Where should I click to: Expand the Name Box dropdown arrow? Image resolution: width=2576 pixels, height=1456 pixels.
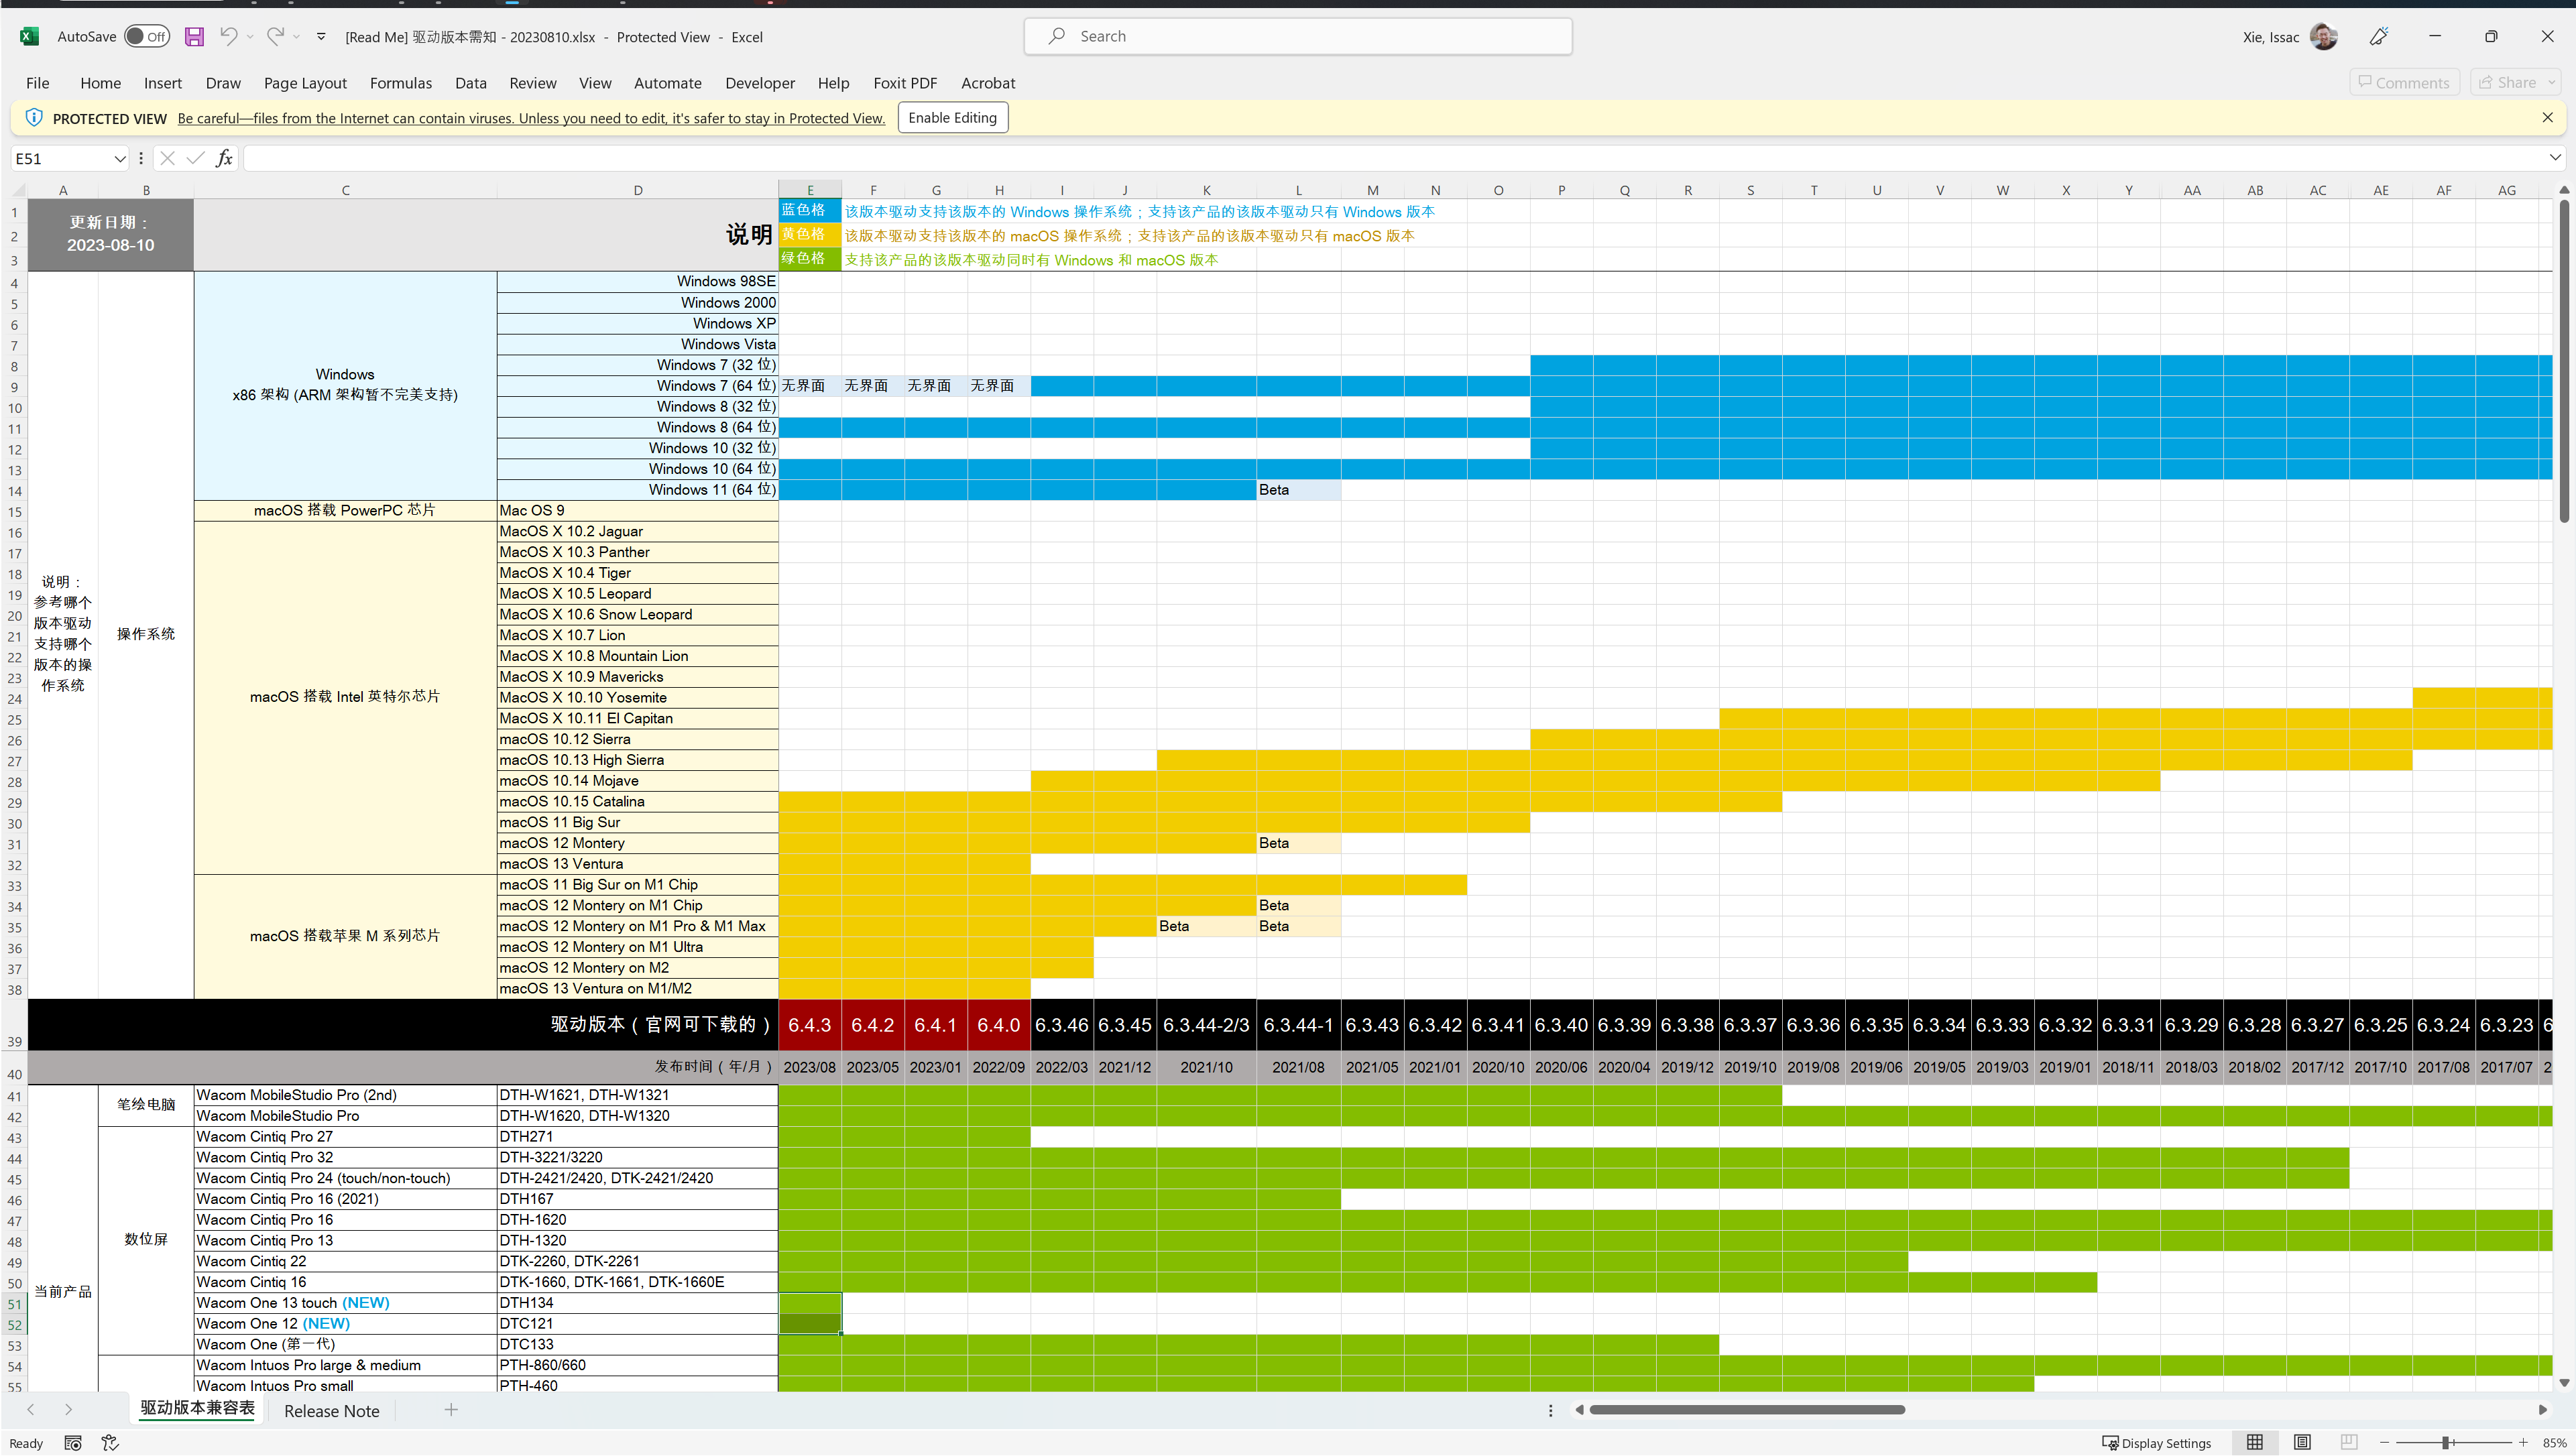[x=120, y=158]
